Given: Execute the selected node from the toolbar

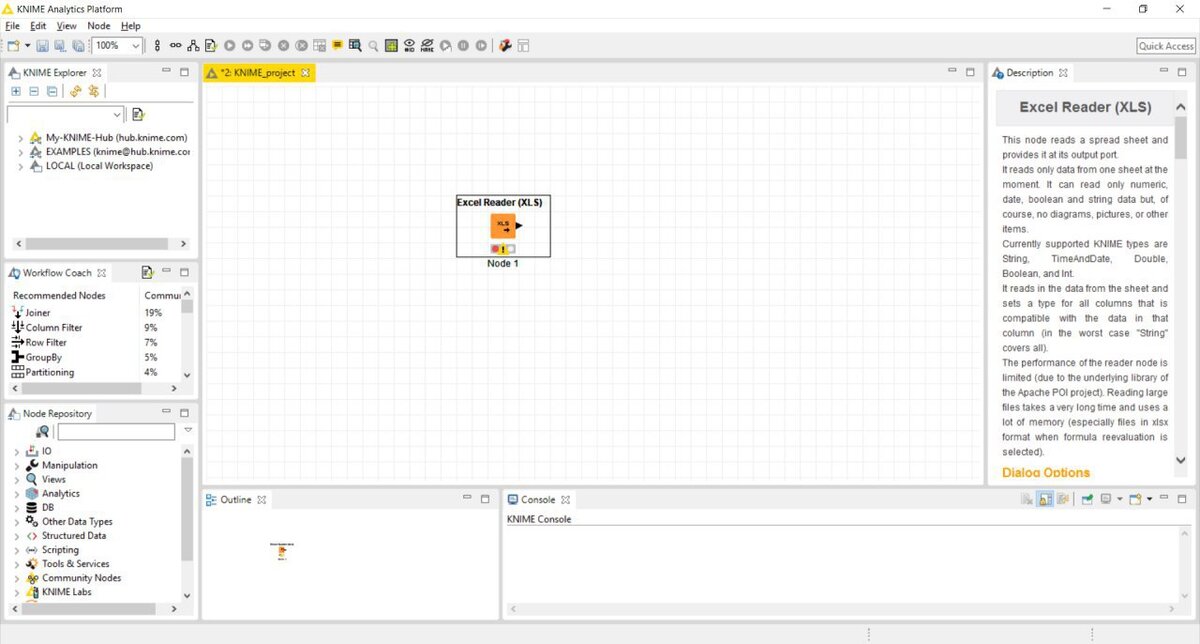Looking at the screenshot, I should [x=229, y=45].
